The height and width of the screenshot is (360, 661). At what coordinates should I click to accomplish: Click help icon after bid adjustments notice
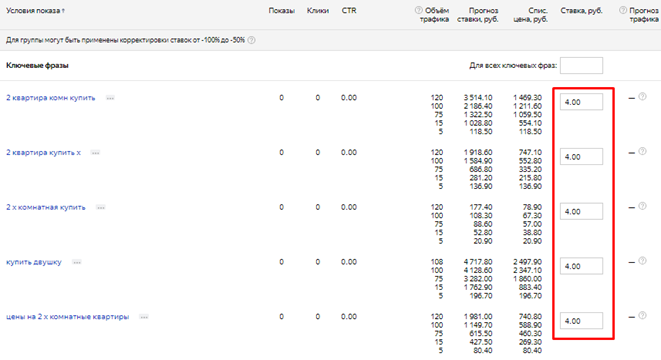point(251,40)
